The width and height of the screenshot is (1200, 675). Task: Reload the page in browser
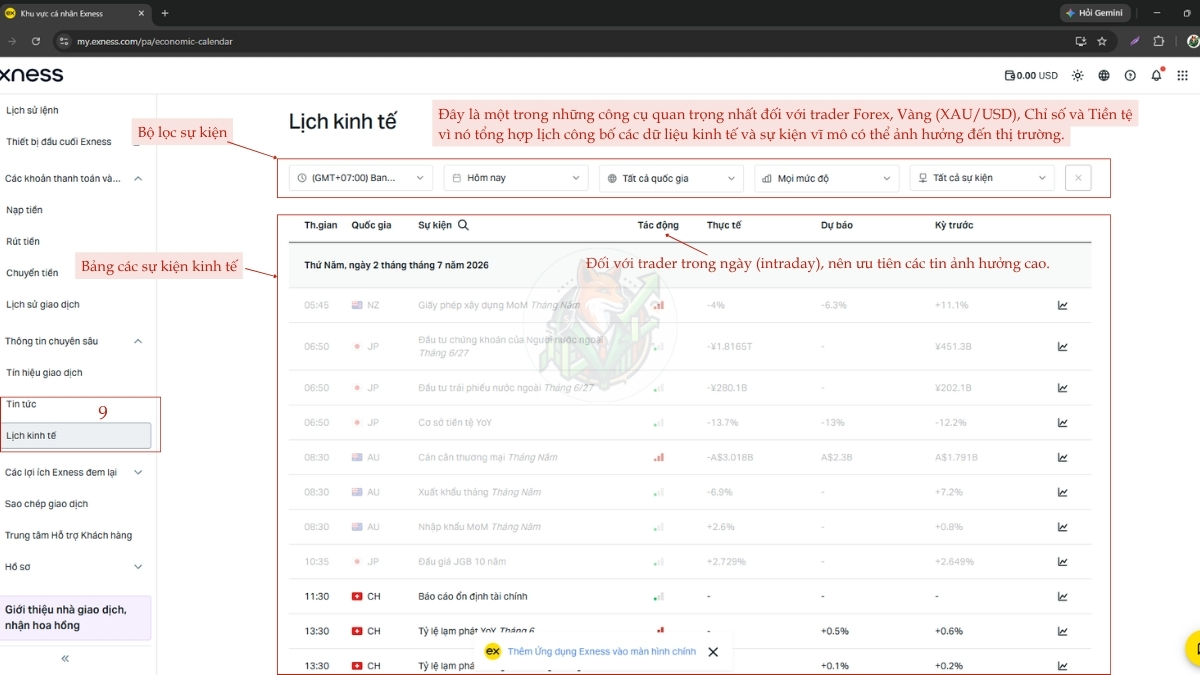pos(36,42)
